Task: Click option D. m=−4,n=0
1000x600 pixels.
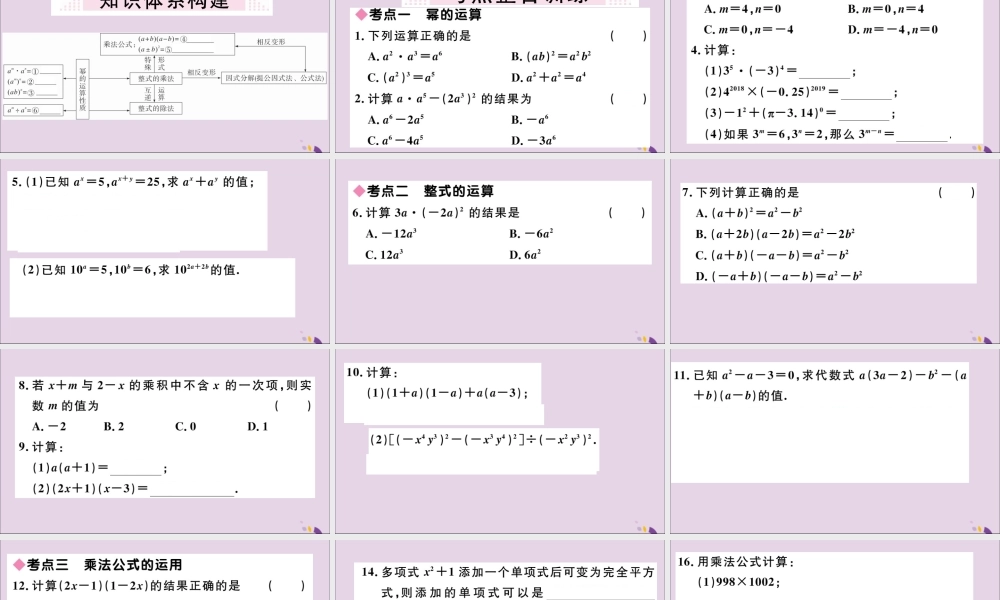Action: click(893, 29)
